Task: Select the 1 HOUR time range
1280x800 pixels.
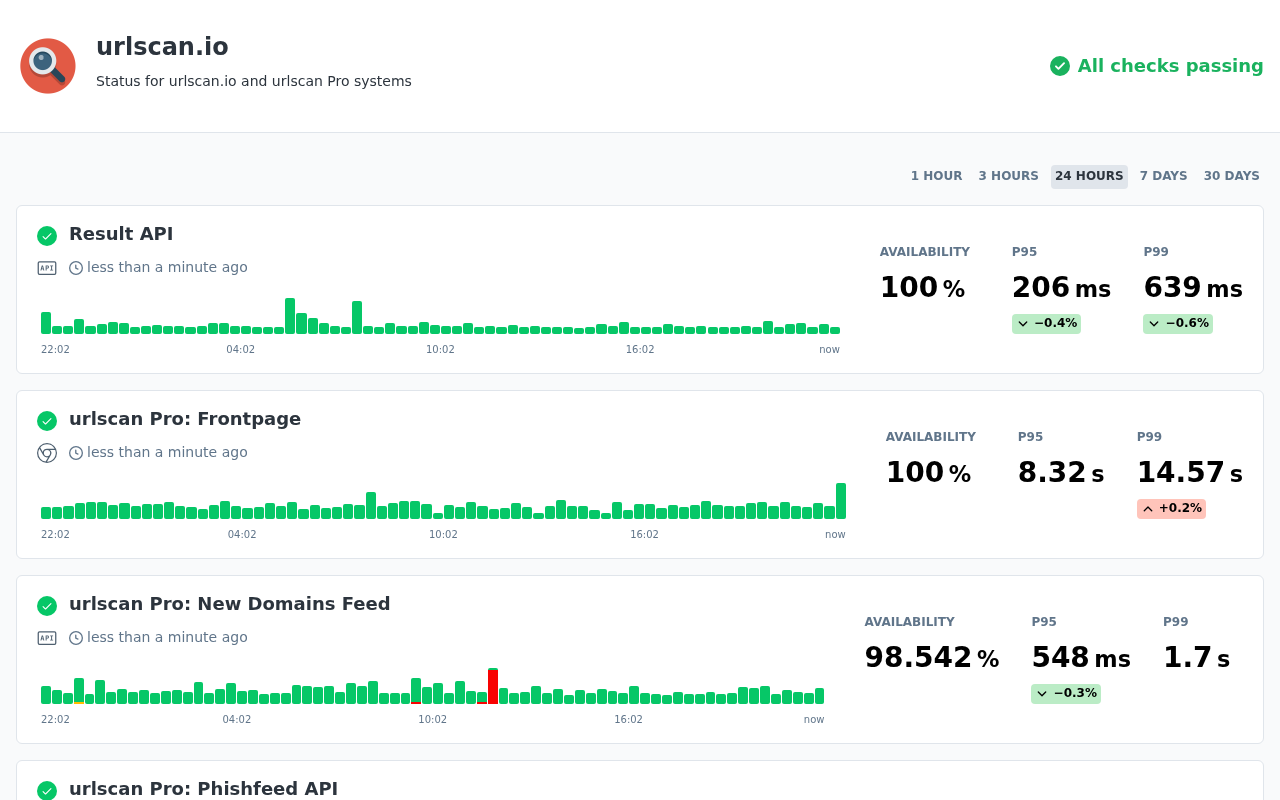Action: (936, 176)
